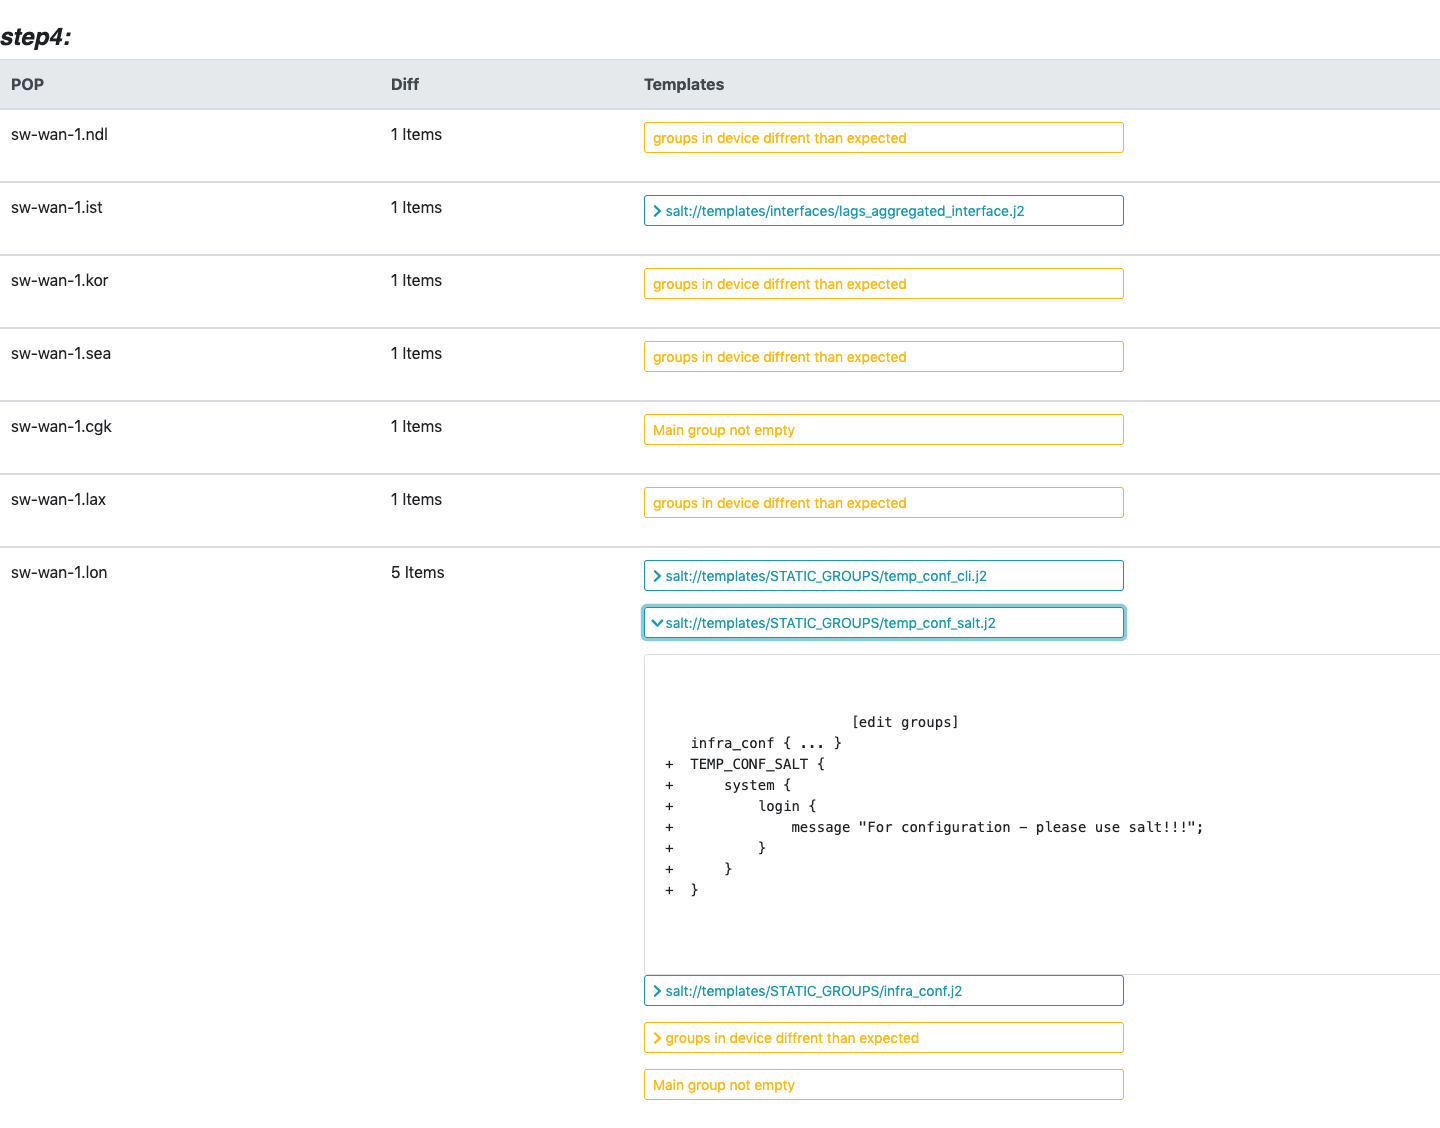
Task: Click the chevron icon beside lags_aggregated_interface.j2
Action: point(657,211)
